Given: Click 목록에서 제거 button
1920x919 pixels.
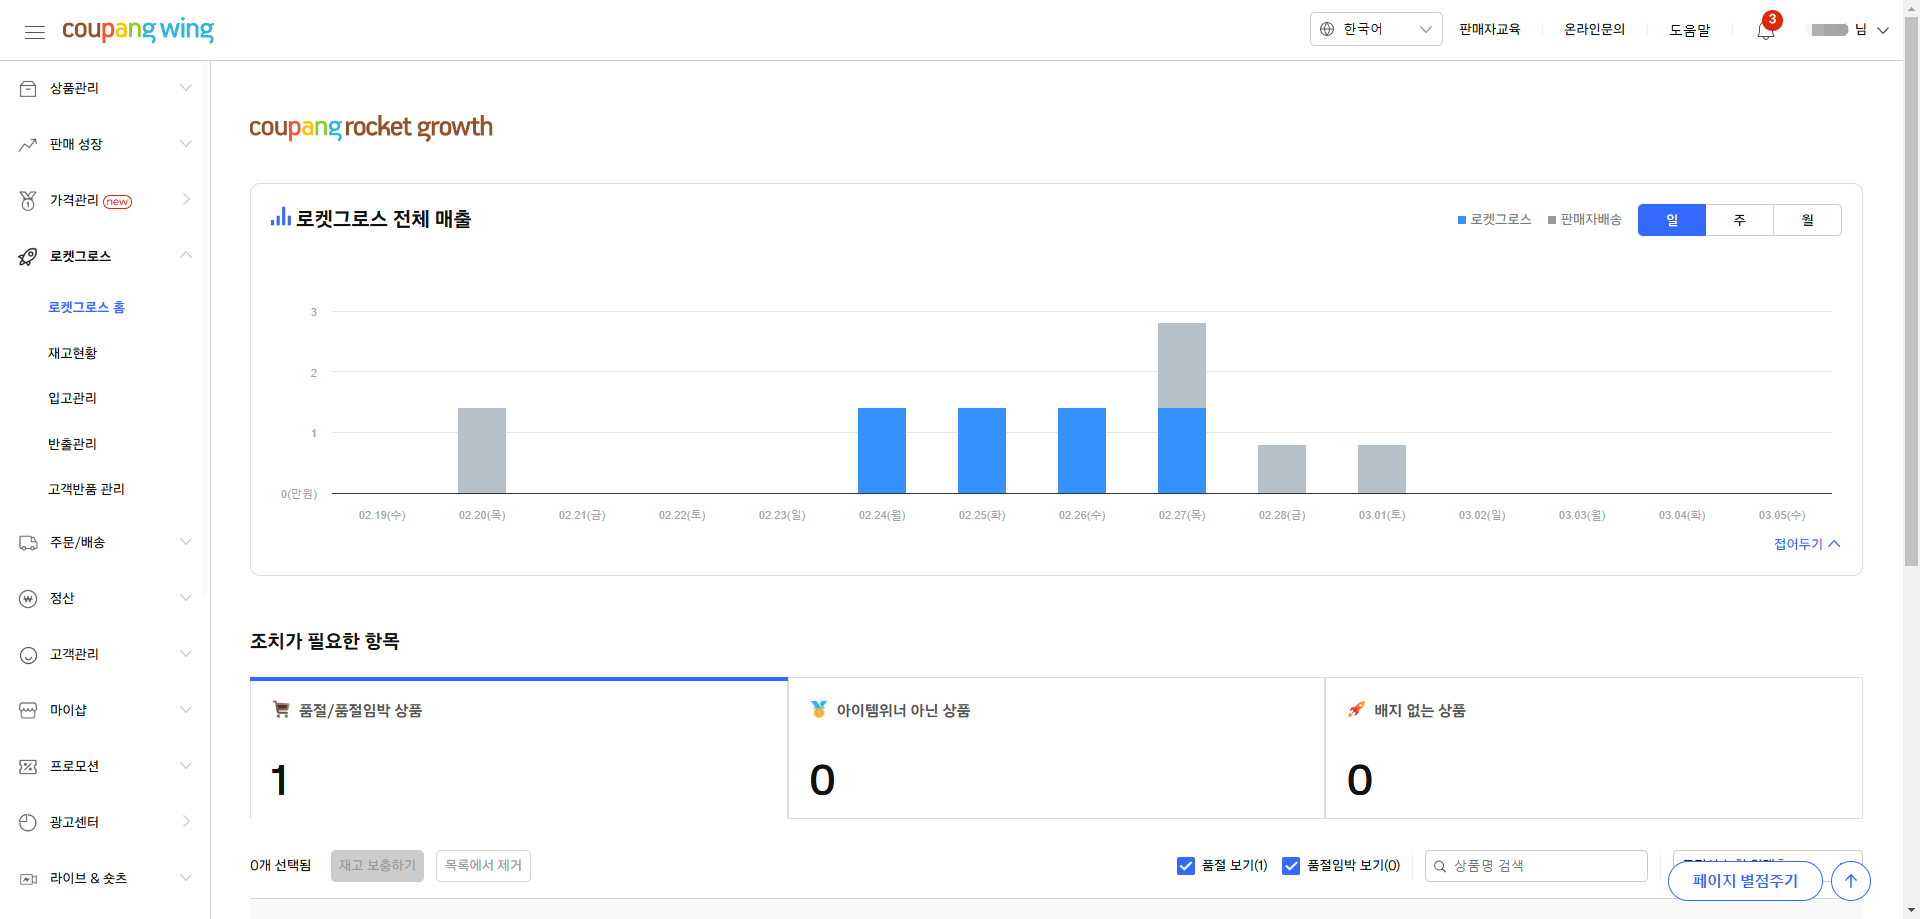Looking at the screenshot, I should (483, 866).
